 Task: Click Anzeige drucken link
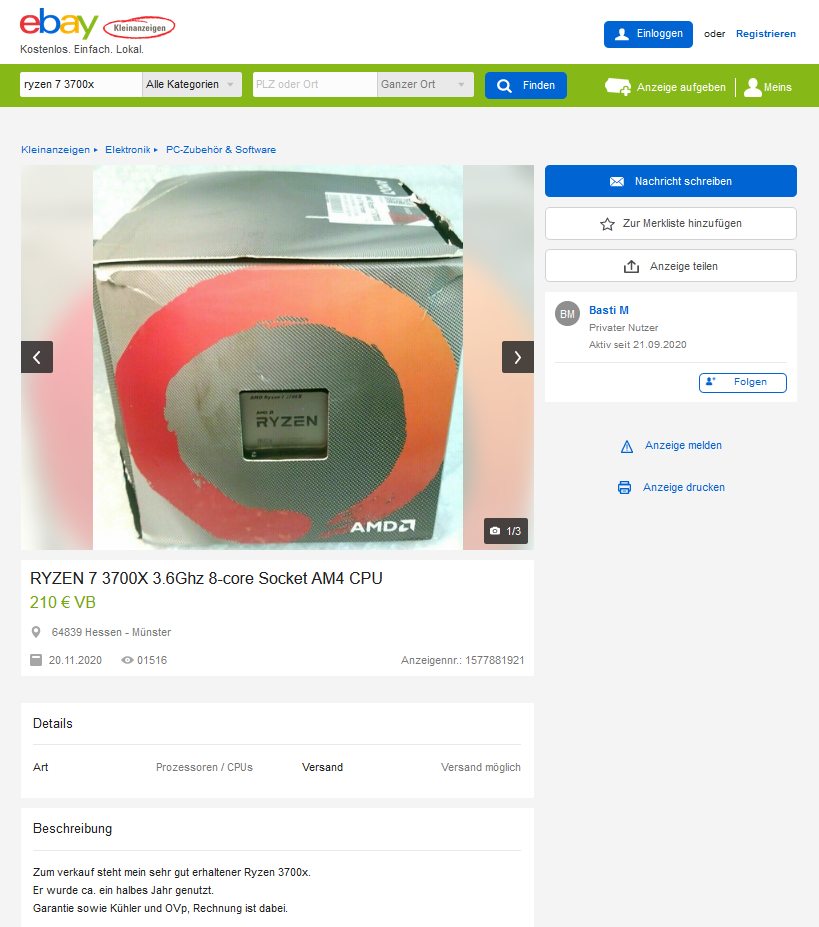[684, 487]
